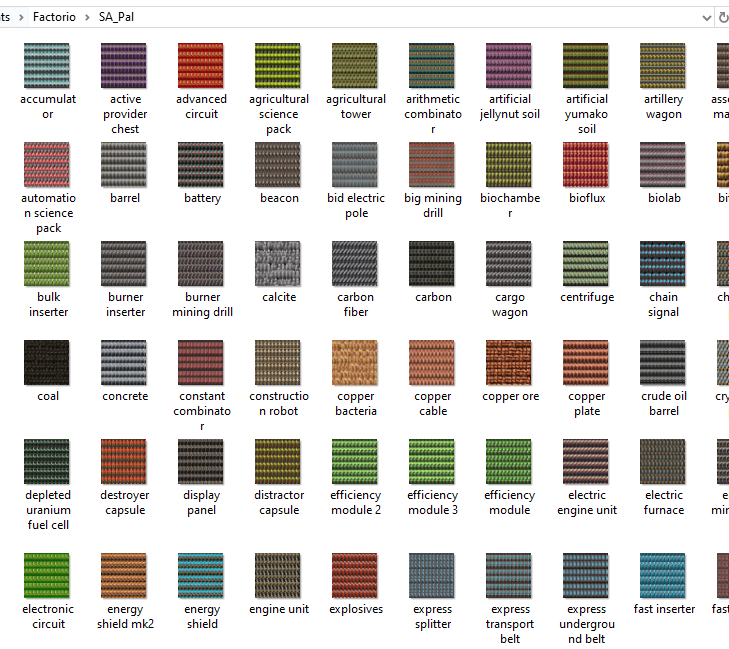Select the big mining drill file

click(431, 165)
